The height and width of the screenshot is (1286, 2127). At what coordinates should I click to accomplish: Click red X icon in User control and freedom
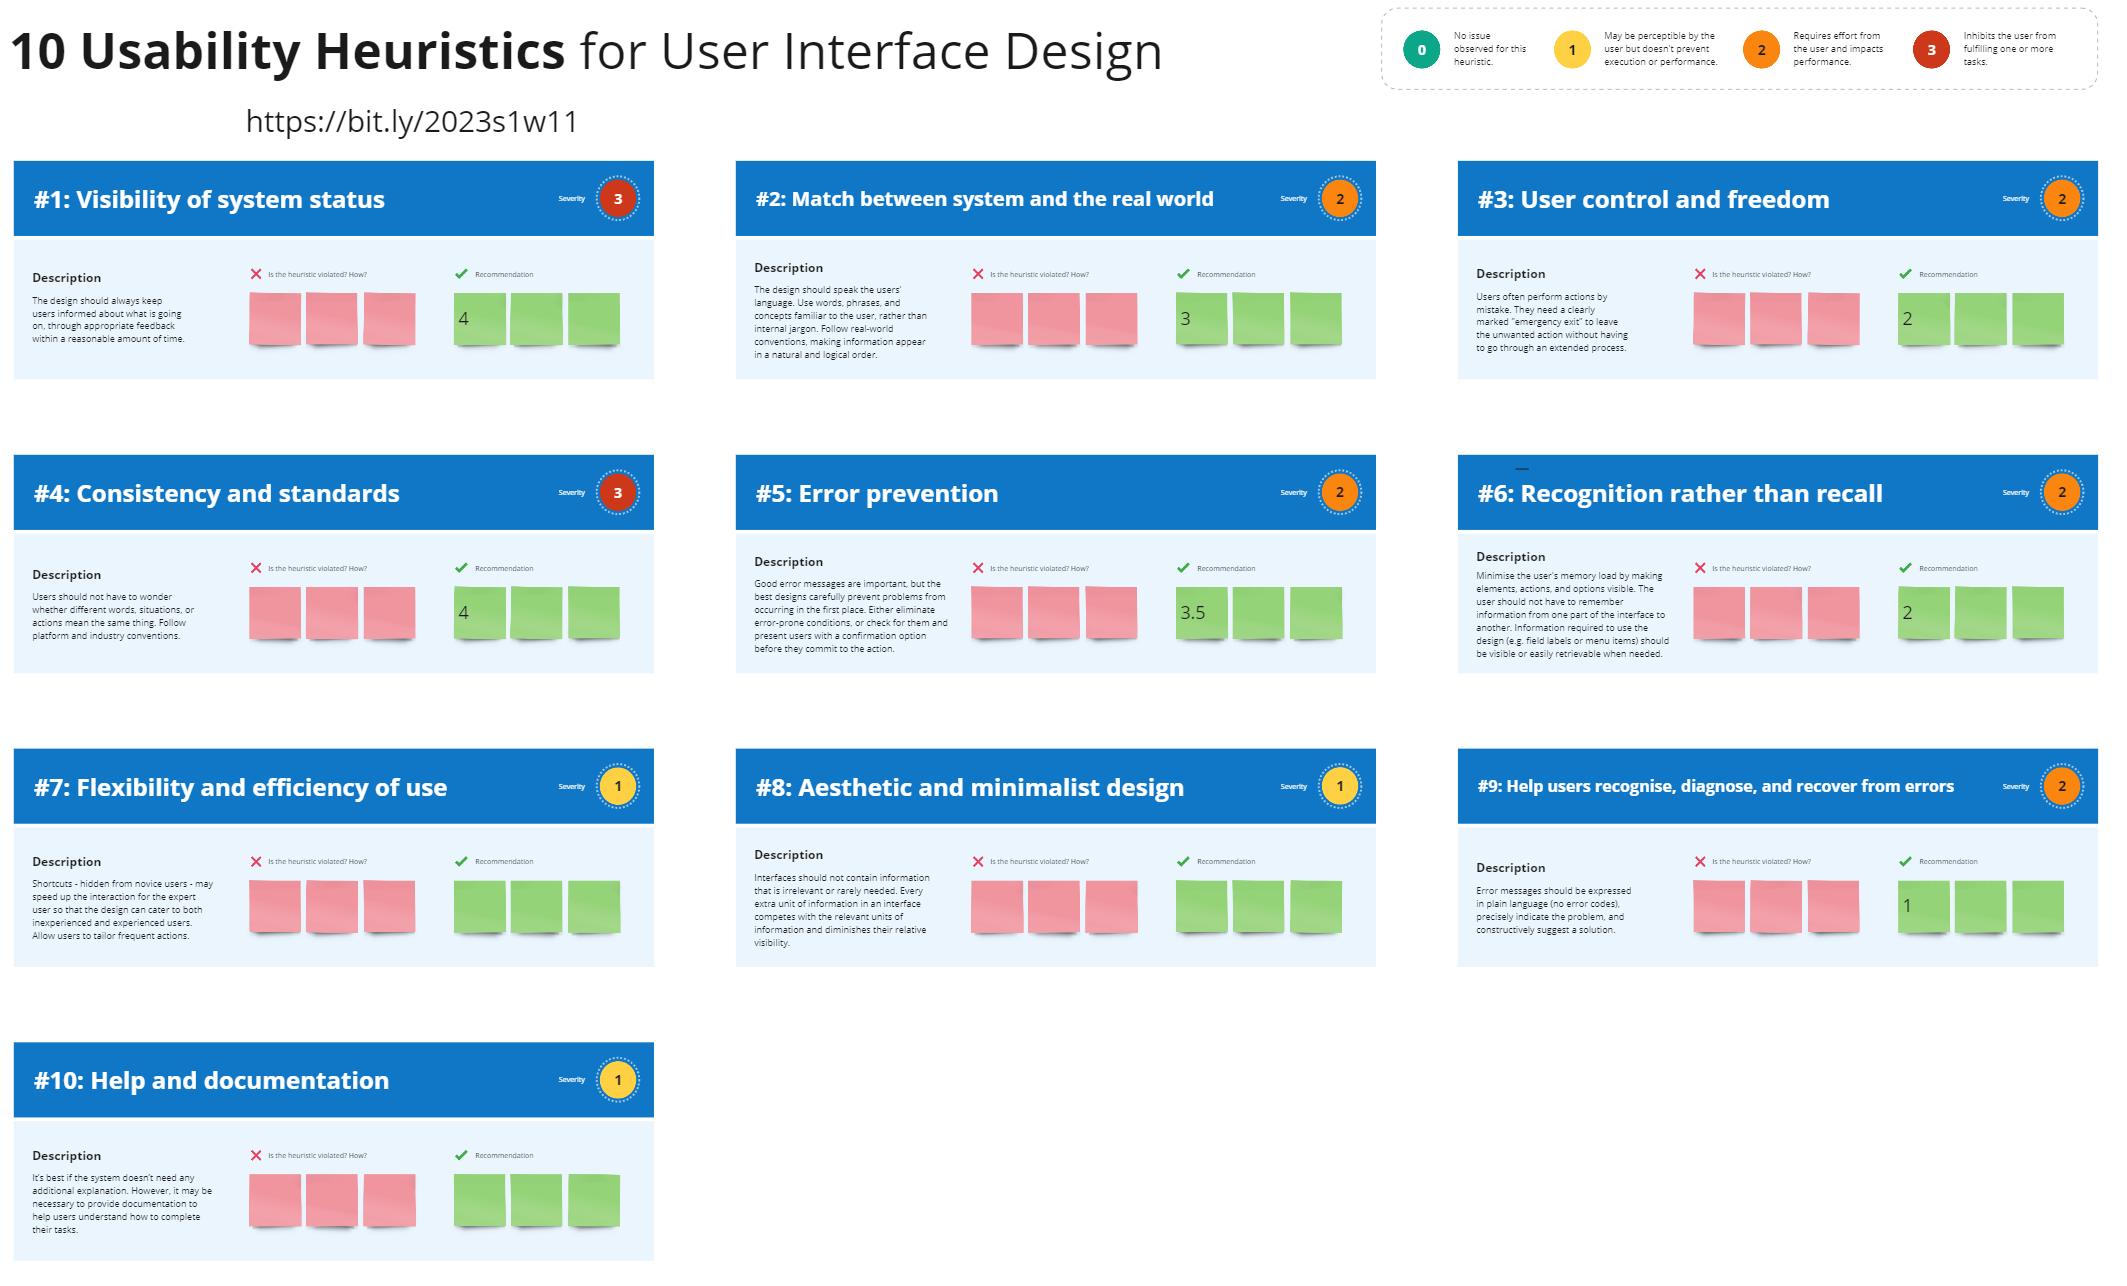[1700, 274]
